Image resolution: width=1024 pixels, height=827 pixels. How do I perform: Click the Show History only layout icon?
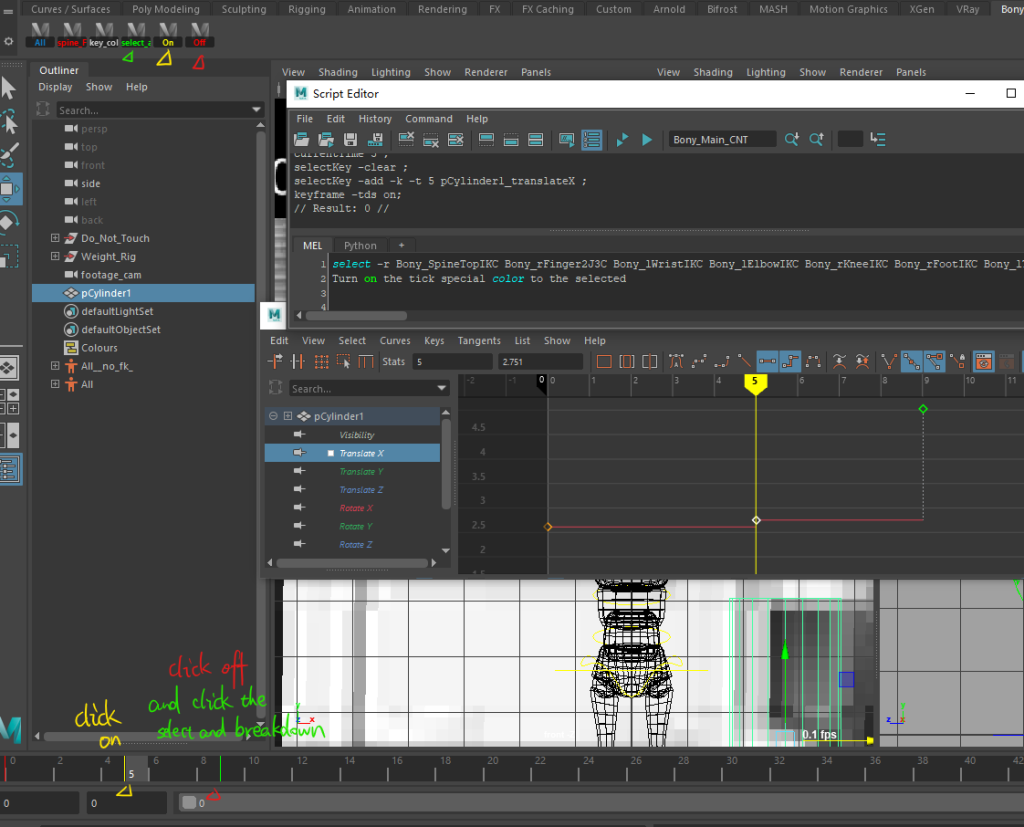(x=486, y=139)
